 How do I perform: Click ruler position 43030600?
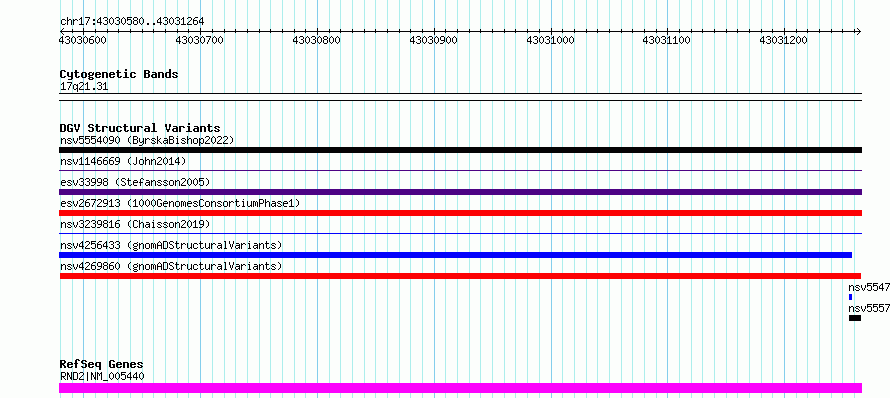[x=82, y=40]
